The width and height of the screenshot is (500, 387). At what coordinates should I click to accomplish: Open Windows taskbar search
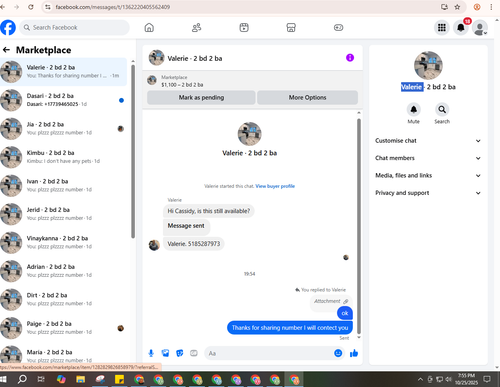coord(22,379)
